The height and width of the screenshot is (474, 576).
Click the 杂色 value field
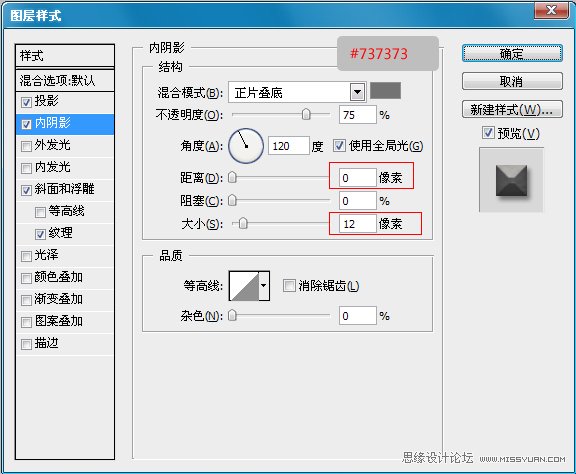tap(358, 316)
